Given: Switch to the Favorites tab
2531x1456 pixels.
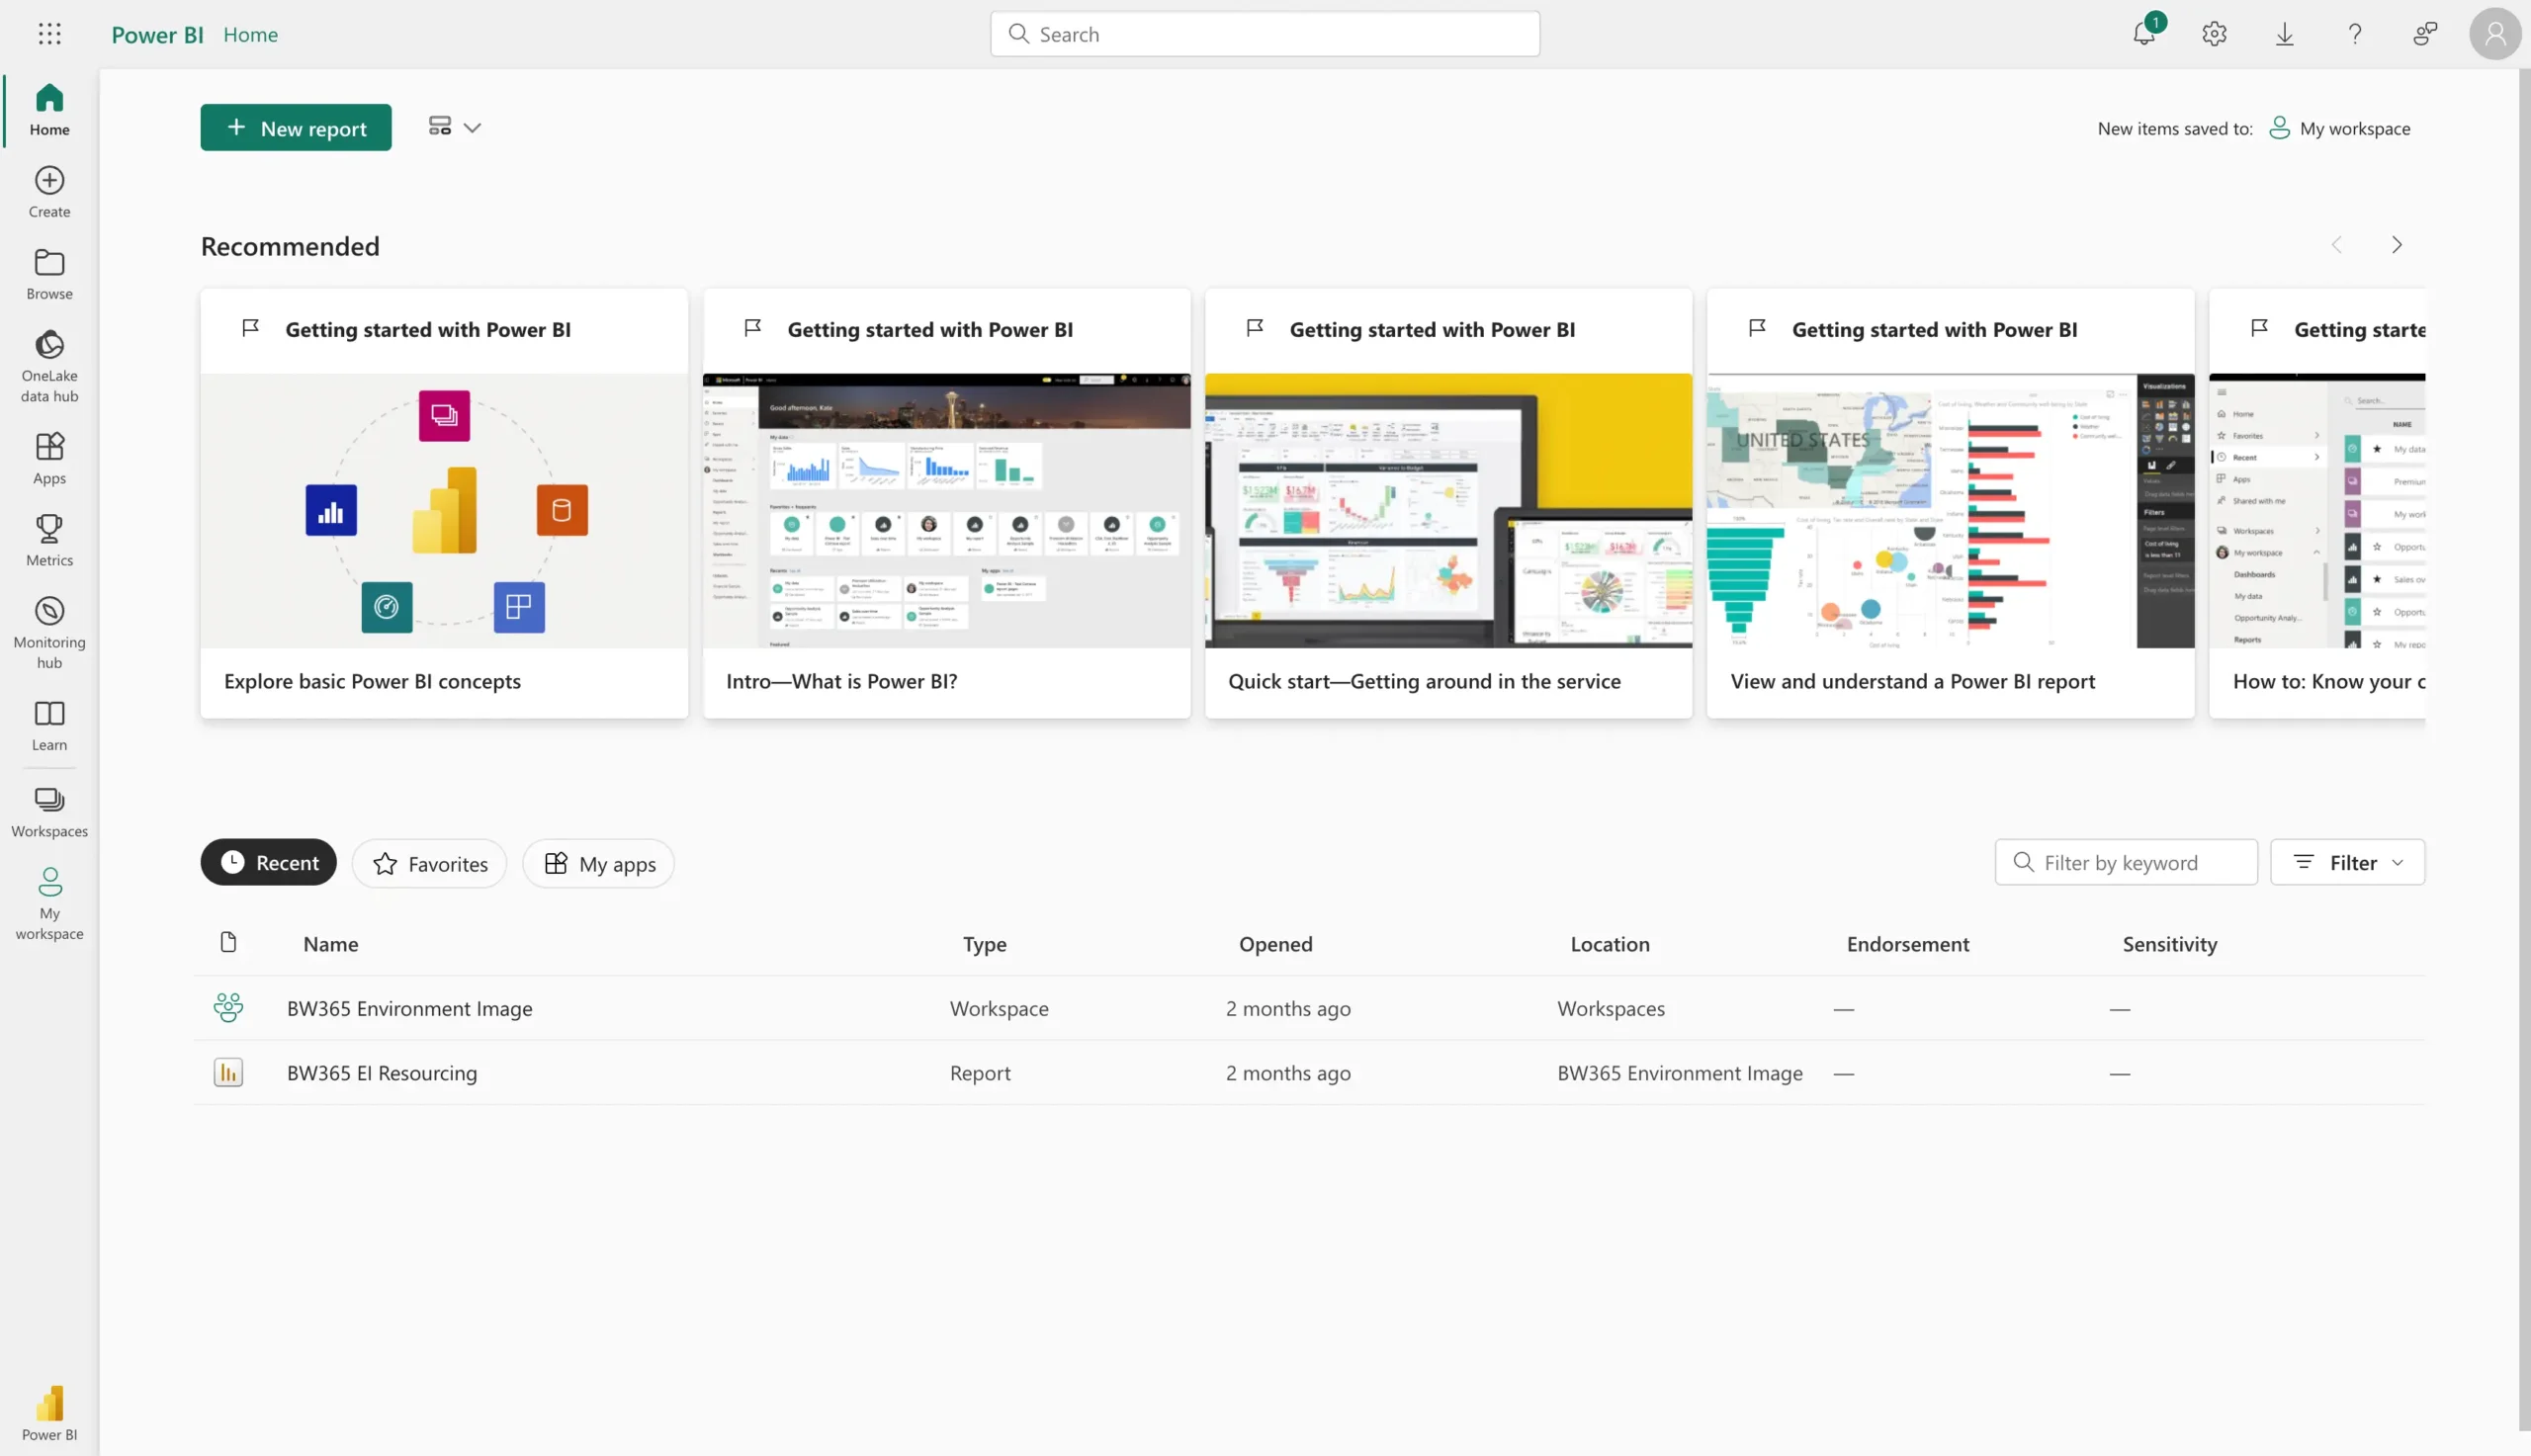Looking at the screenshot, I should coord(429,863).
